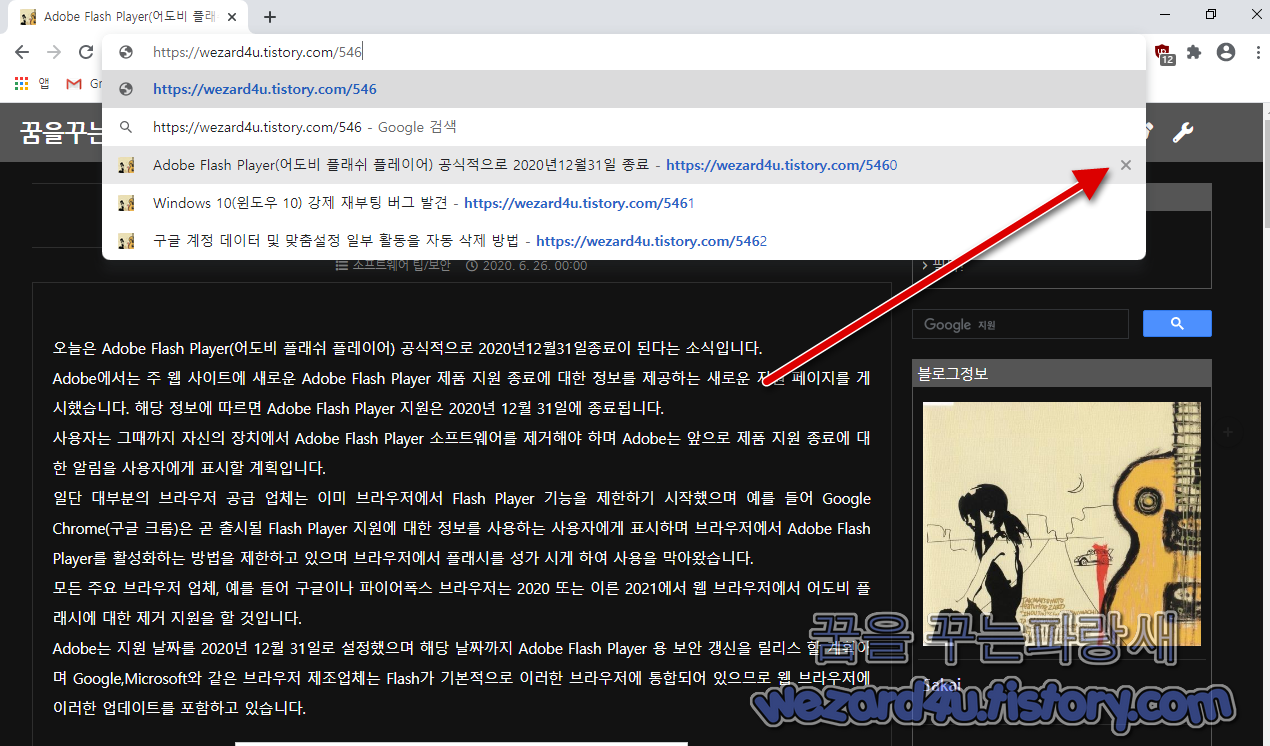Click the globe icon in the address bar

tap(126, 52)
